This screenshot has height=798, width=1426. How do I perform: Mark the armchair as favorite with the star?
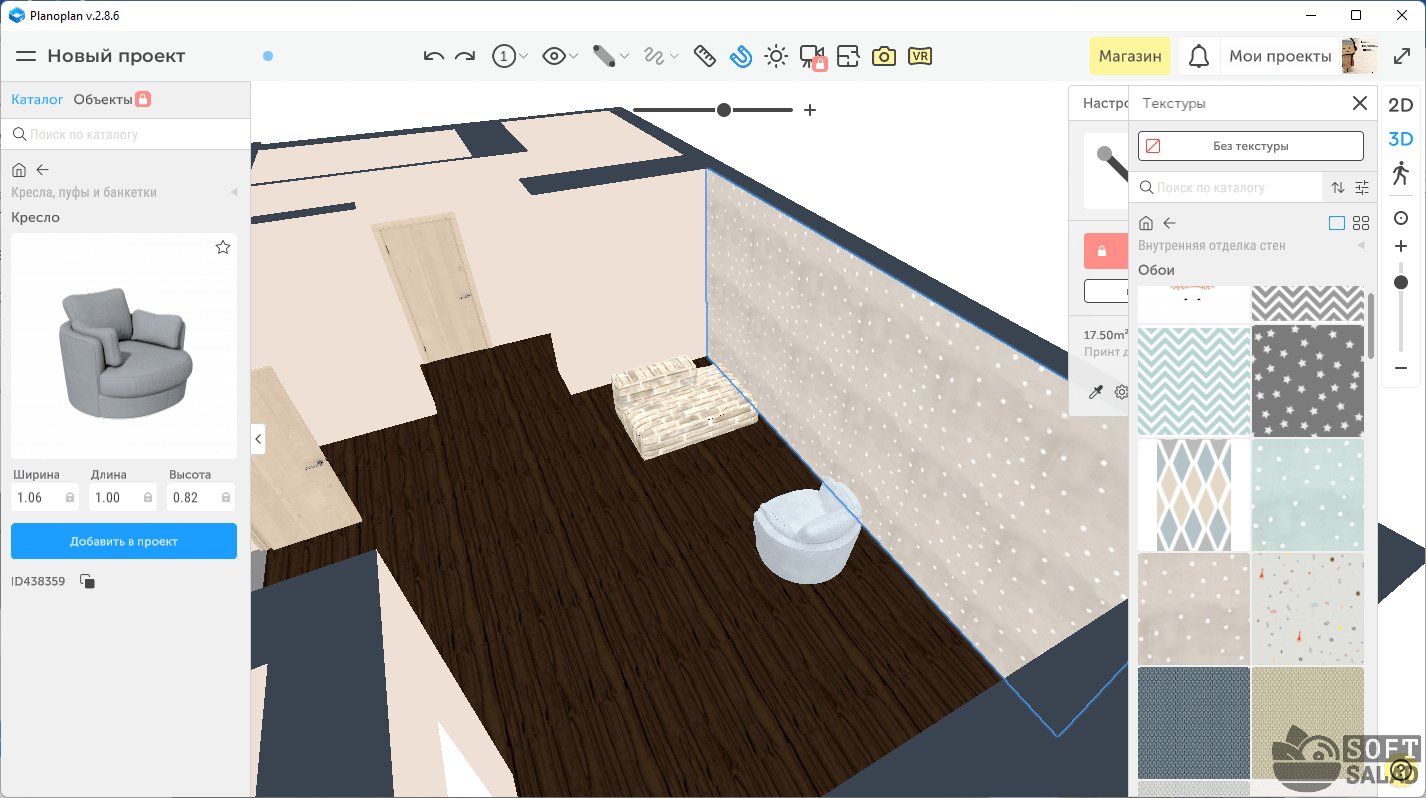point(223,247)
